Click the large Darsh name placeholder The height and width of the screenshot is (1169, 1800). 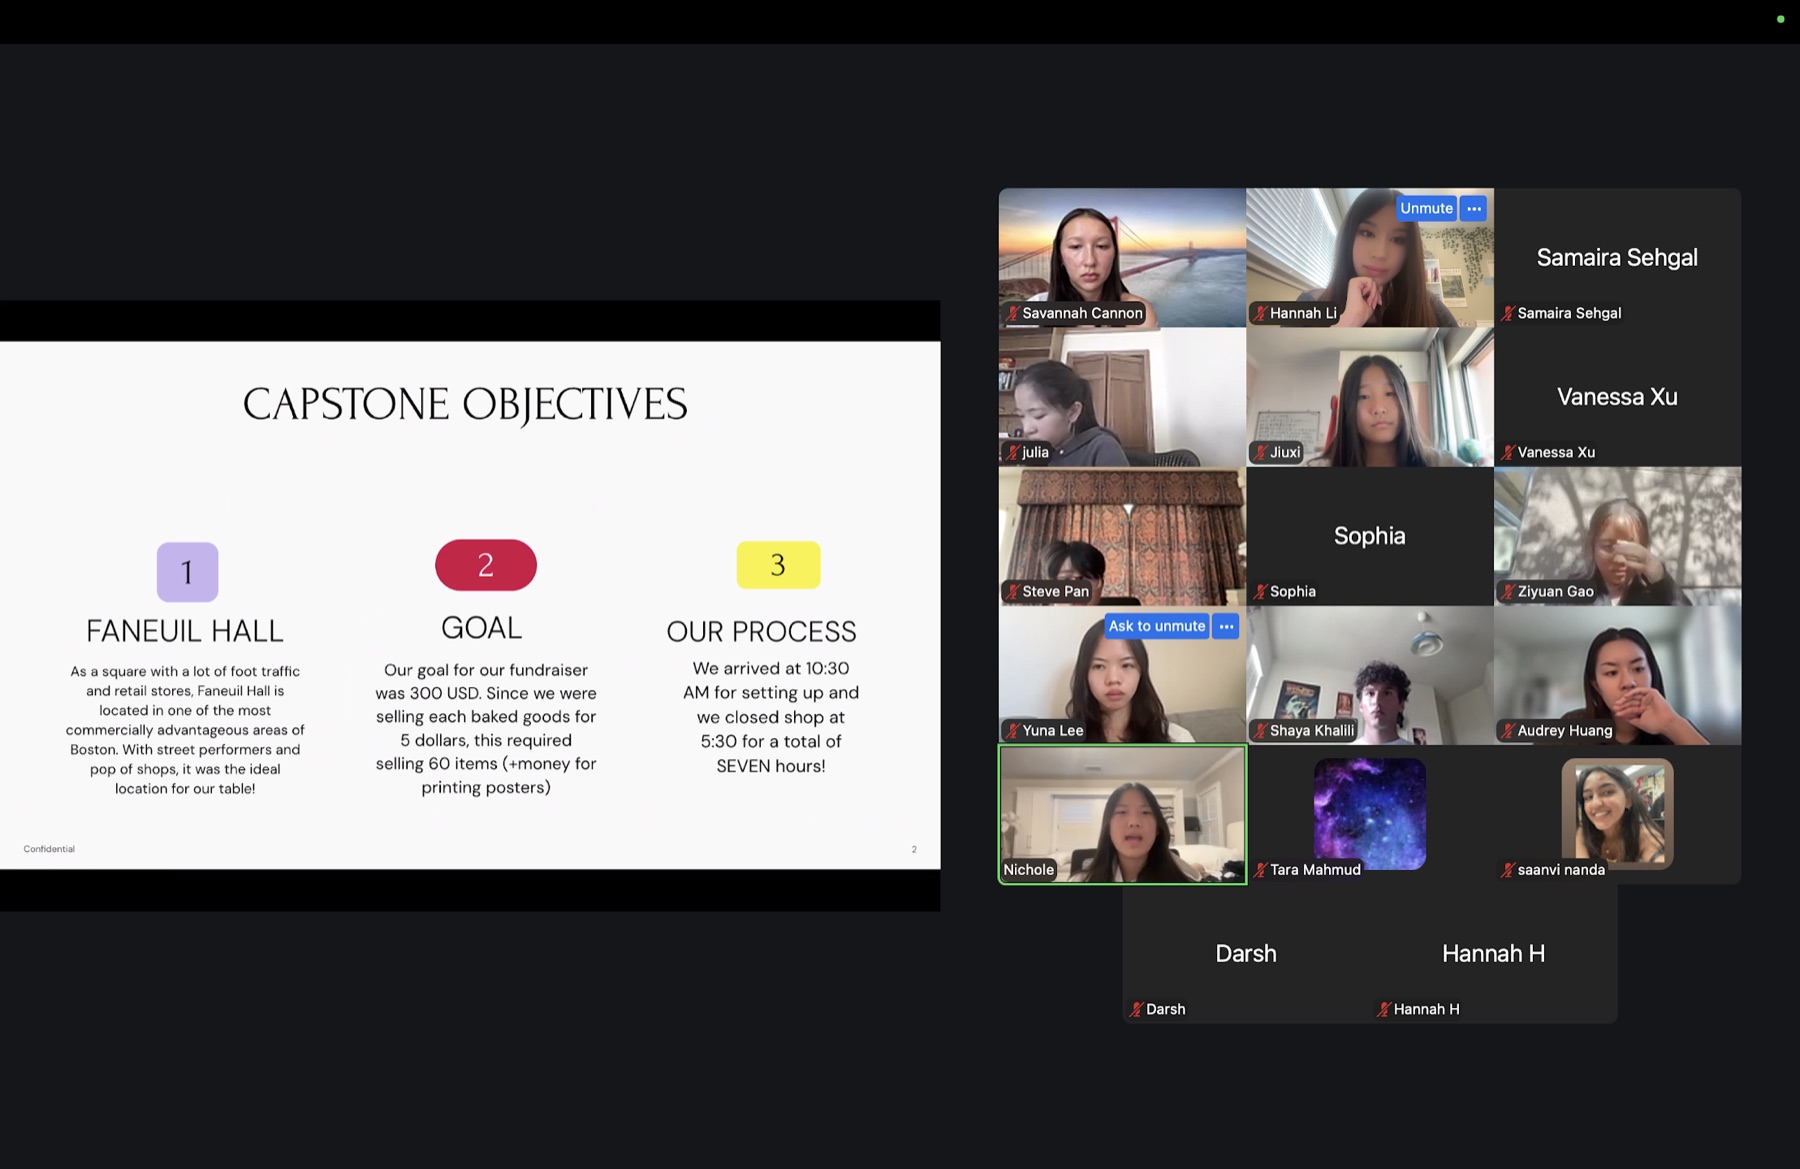(x=1246, y=953)
